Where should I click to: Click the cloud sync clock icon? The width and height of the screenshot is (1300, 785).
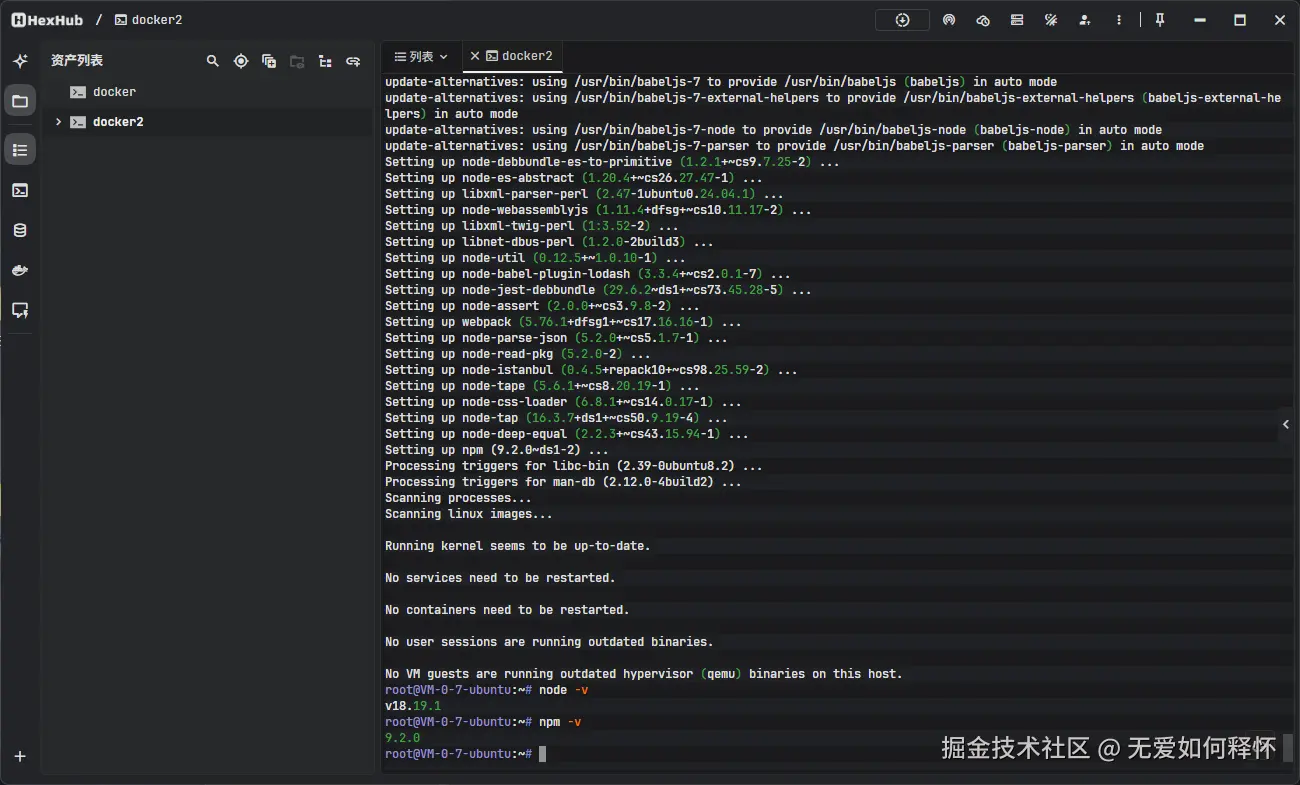(x=983, y=20)
